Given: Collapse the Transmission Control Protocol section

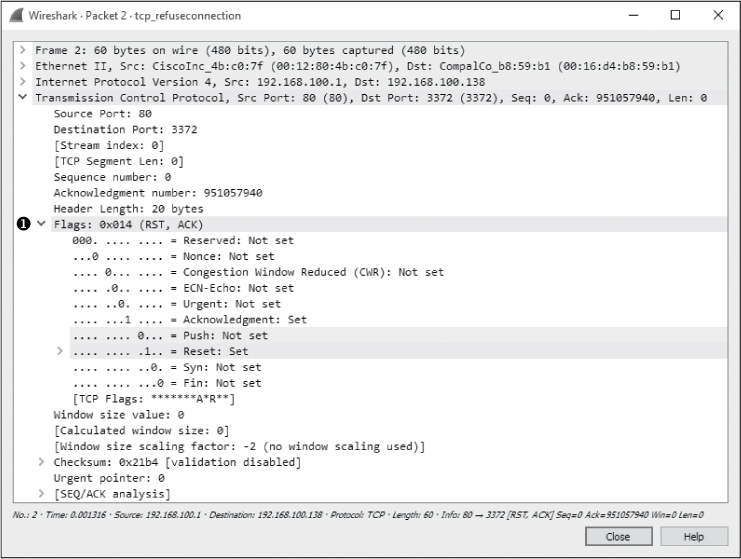Looking at the screenshot, I should click(x=22, y=97).
